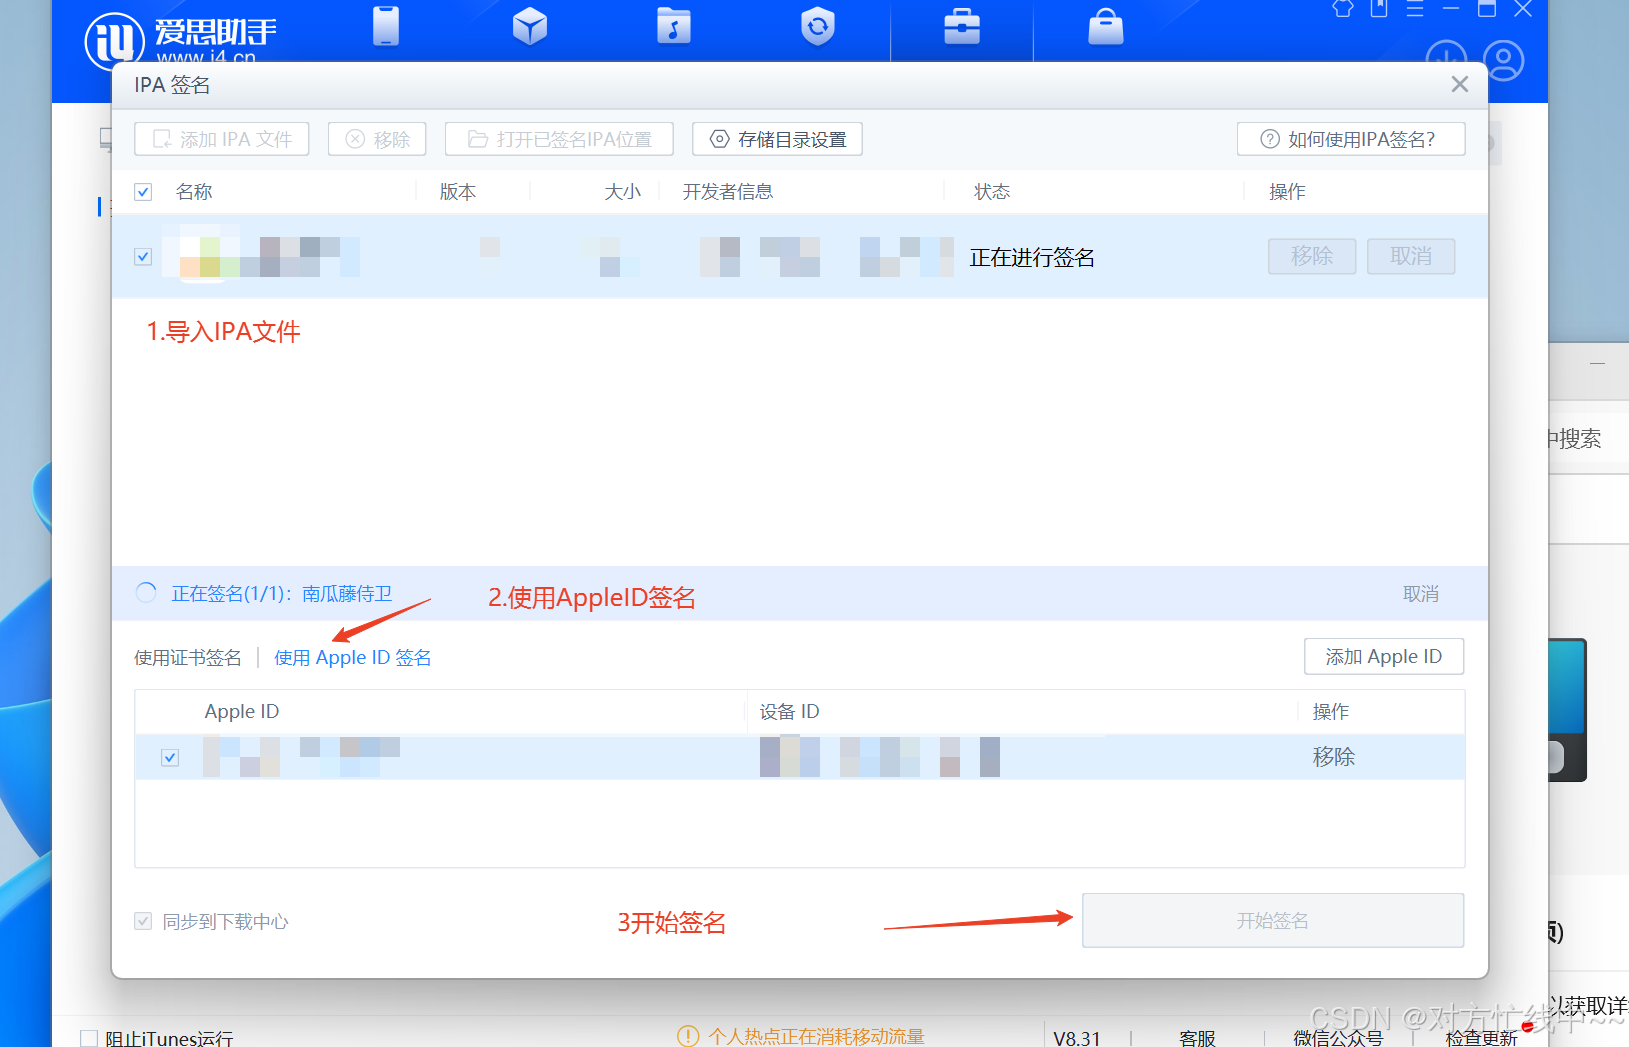The width and height of the screenshot is (1629, 1047).
Task: Click the signing progress spinner icon
Action: pyautogui.click(x=146, y=593)
